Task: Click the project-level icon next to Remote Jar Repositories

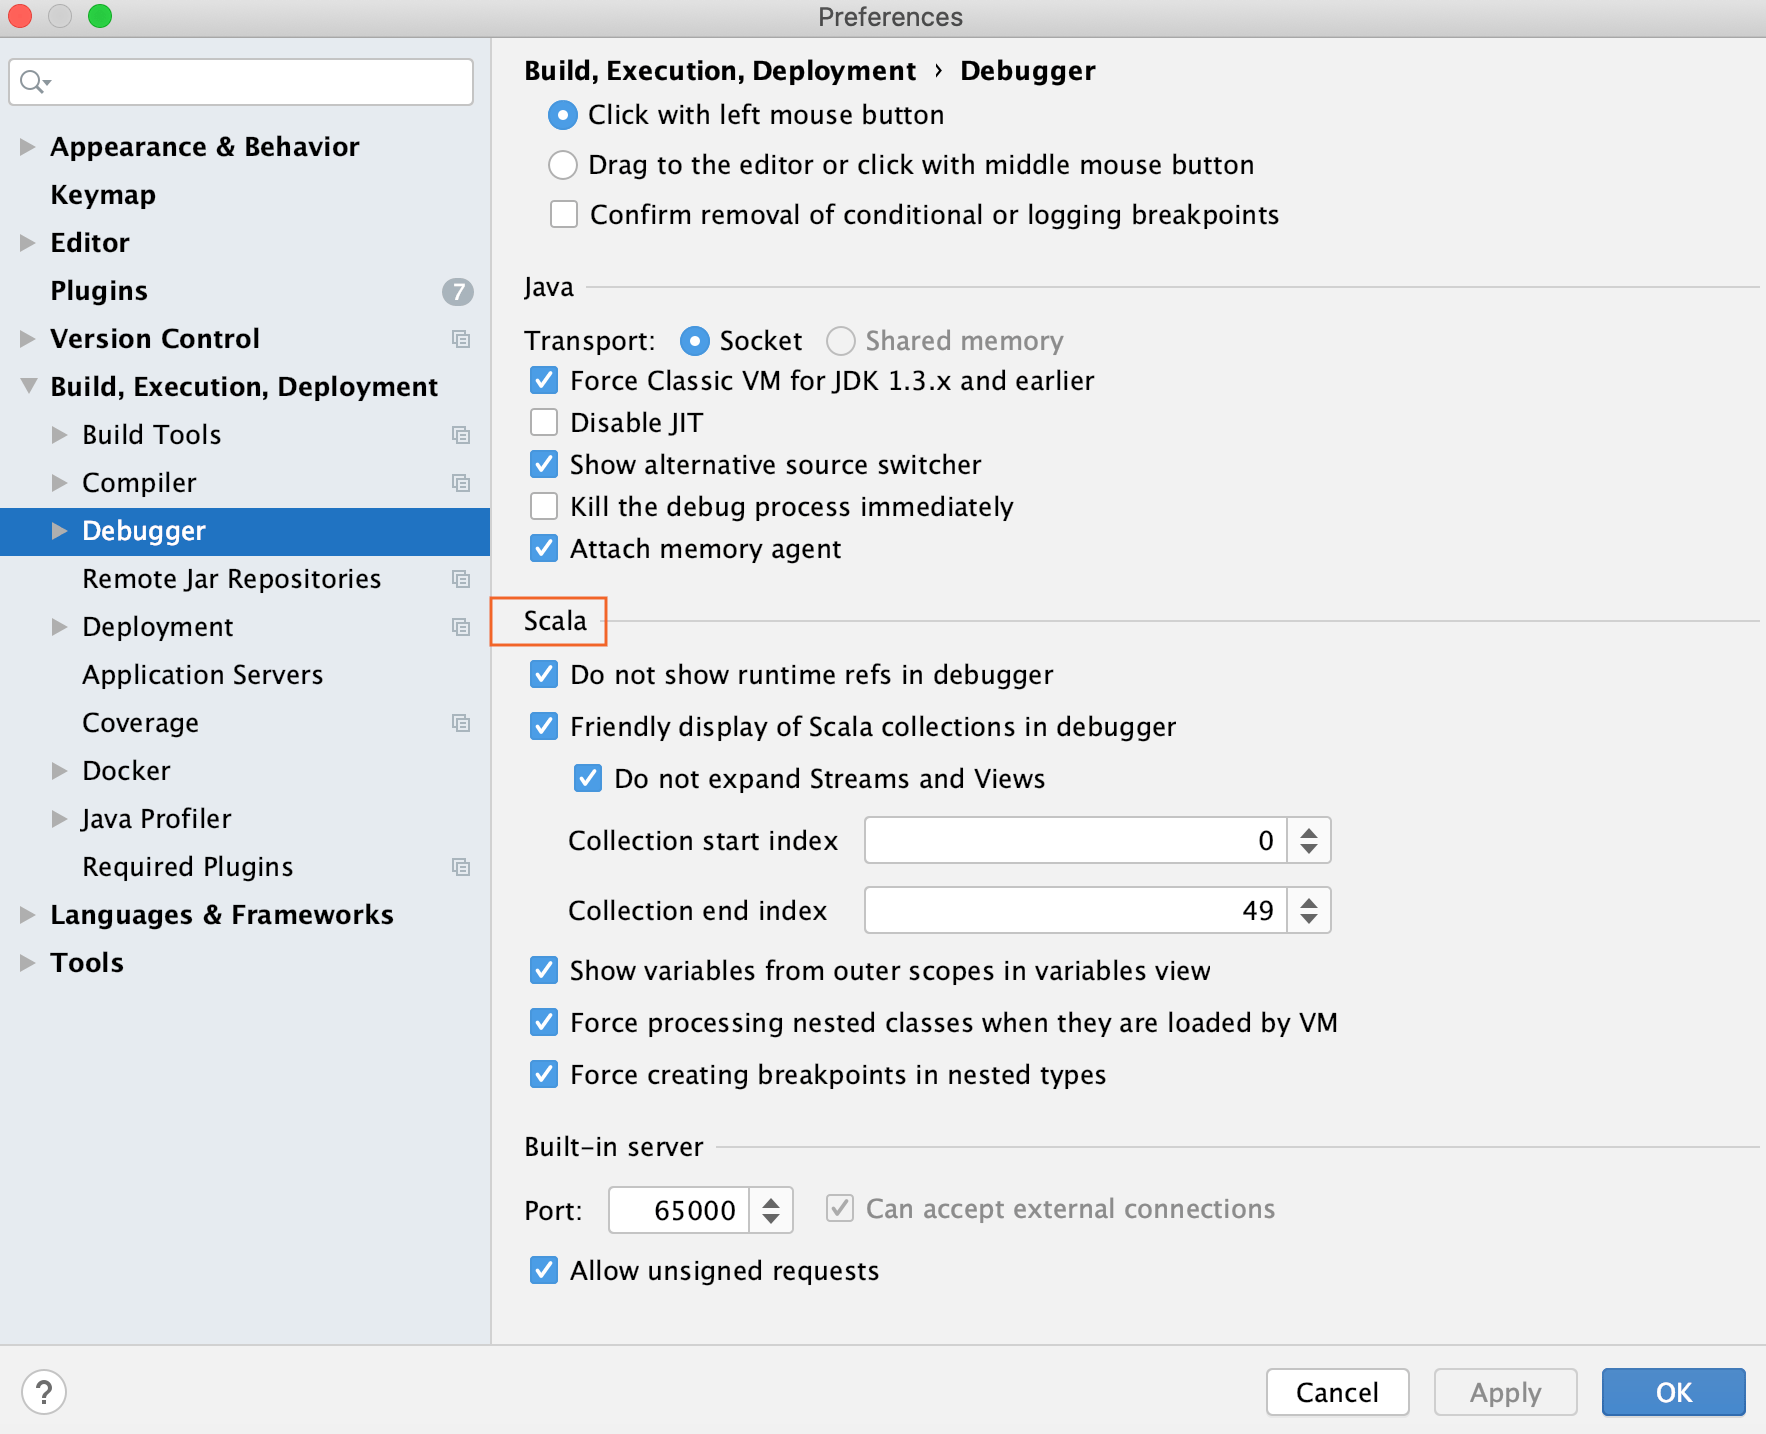Action: 461,579
